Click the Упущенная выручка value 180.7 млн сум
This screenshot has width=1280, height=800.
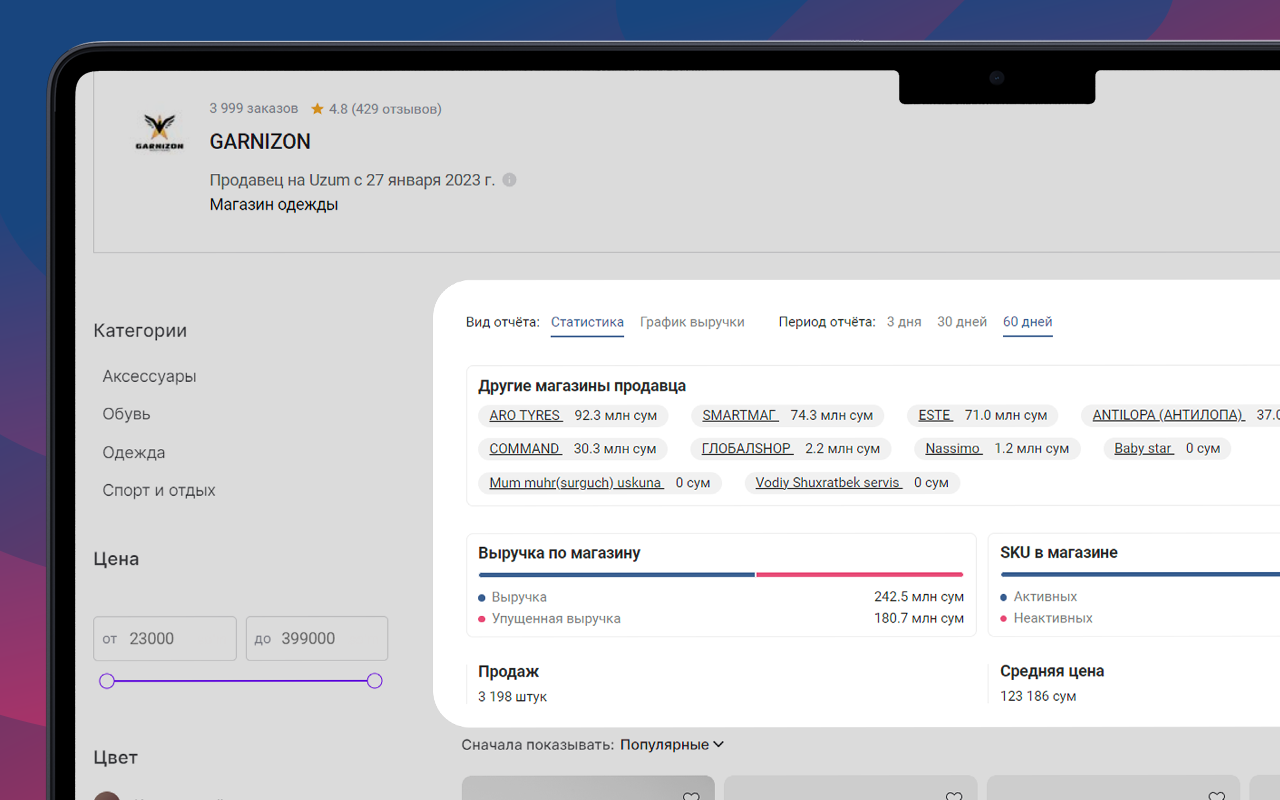[919, 618]
